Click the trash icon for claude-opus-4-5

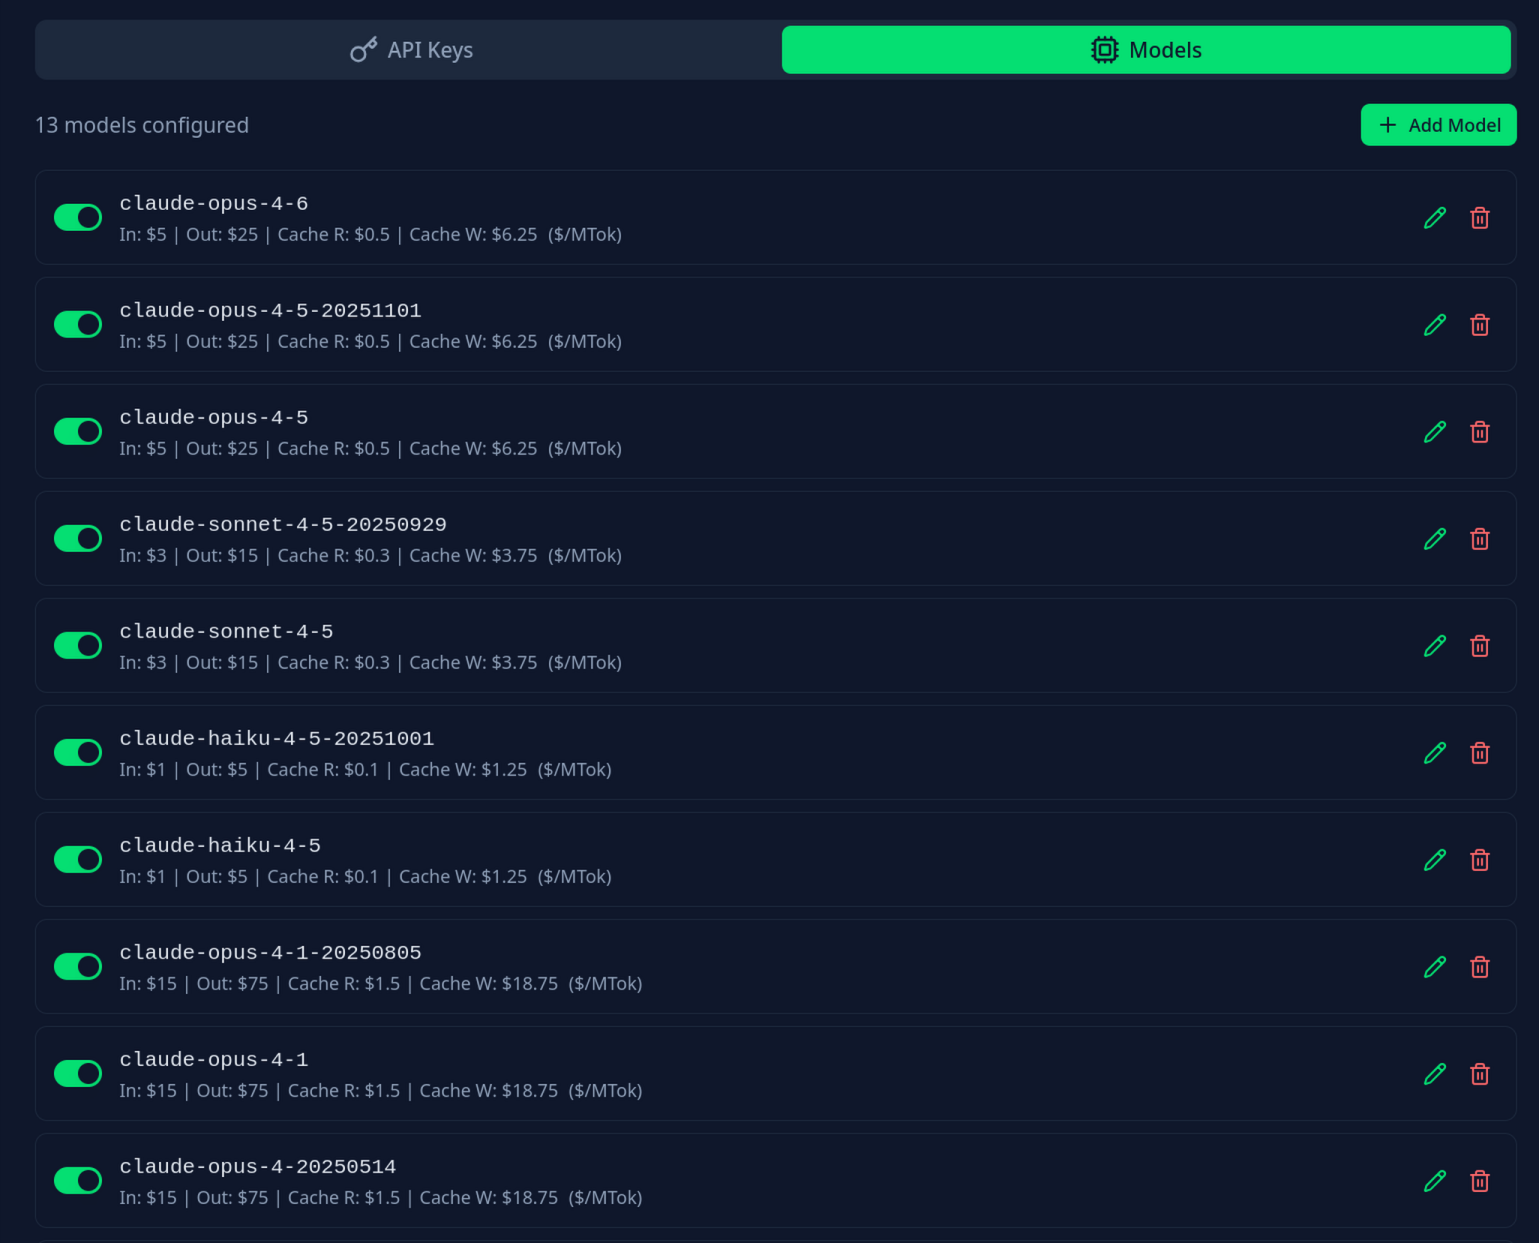tap(1480, 432)
